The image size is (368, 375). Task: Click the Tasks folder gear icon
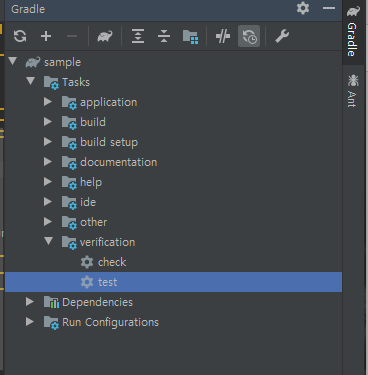pos(51,82)
